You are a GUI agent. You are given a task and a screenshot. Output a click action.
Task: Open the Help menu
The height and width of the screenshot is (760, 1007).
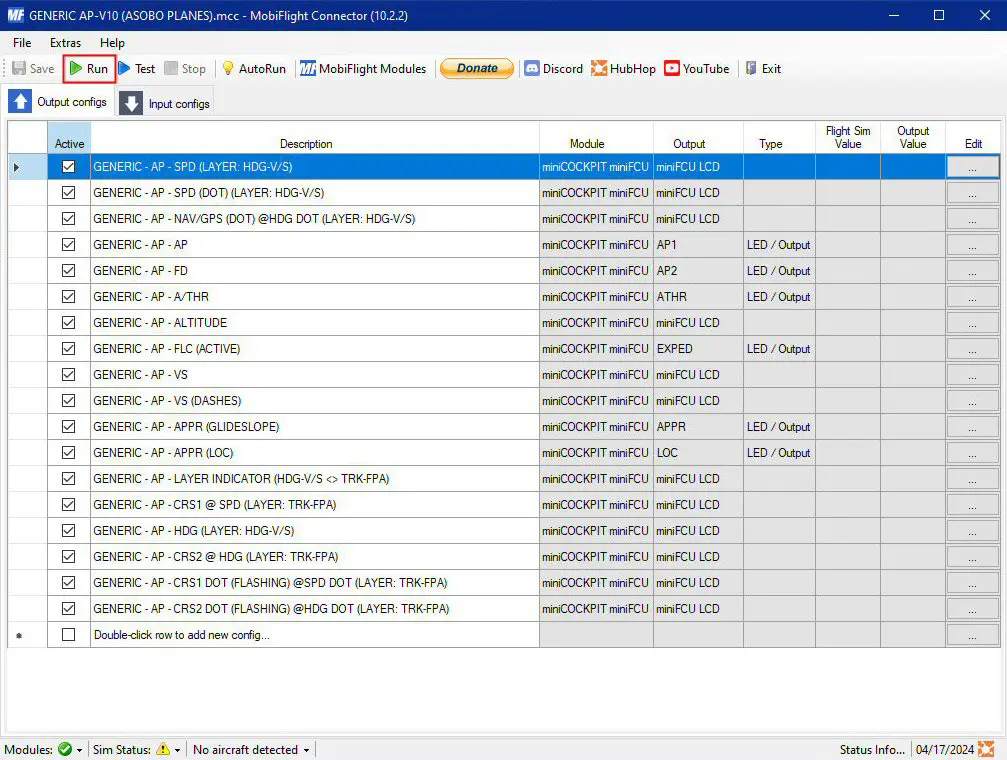(x=112, y=43)
